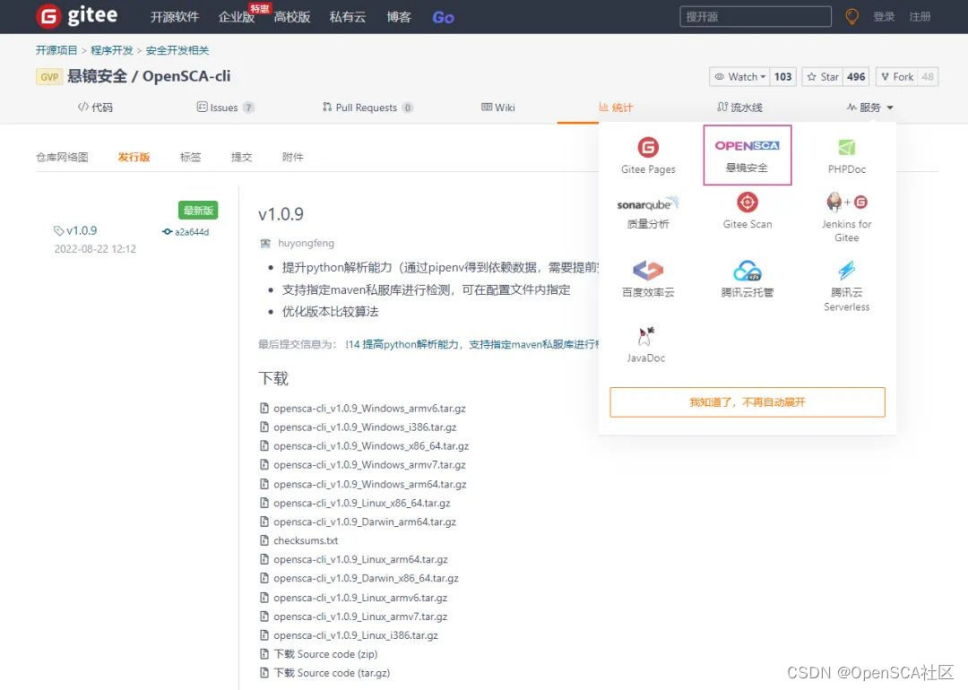Screen dimensions: 968x690
Task: Click the lightbulb notification icon
Action: (852, 17)
